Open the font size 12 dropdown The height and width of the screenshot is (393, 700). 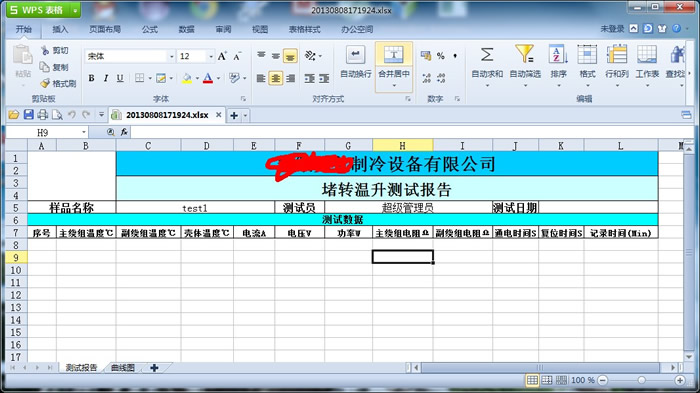point(211,56)
